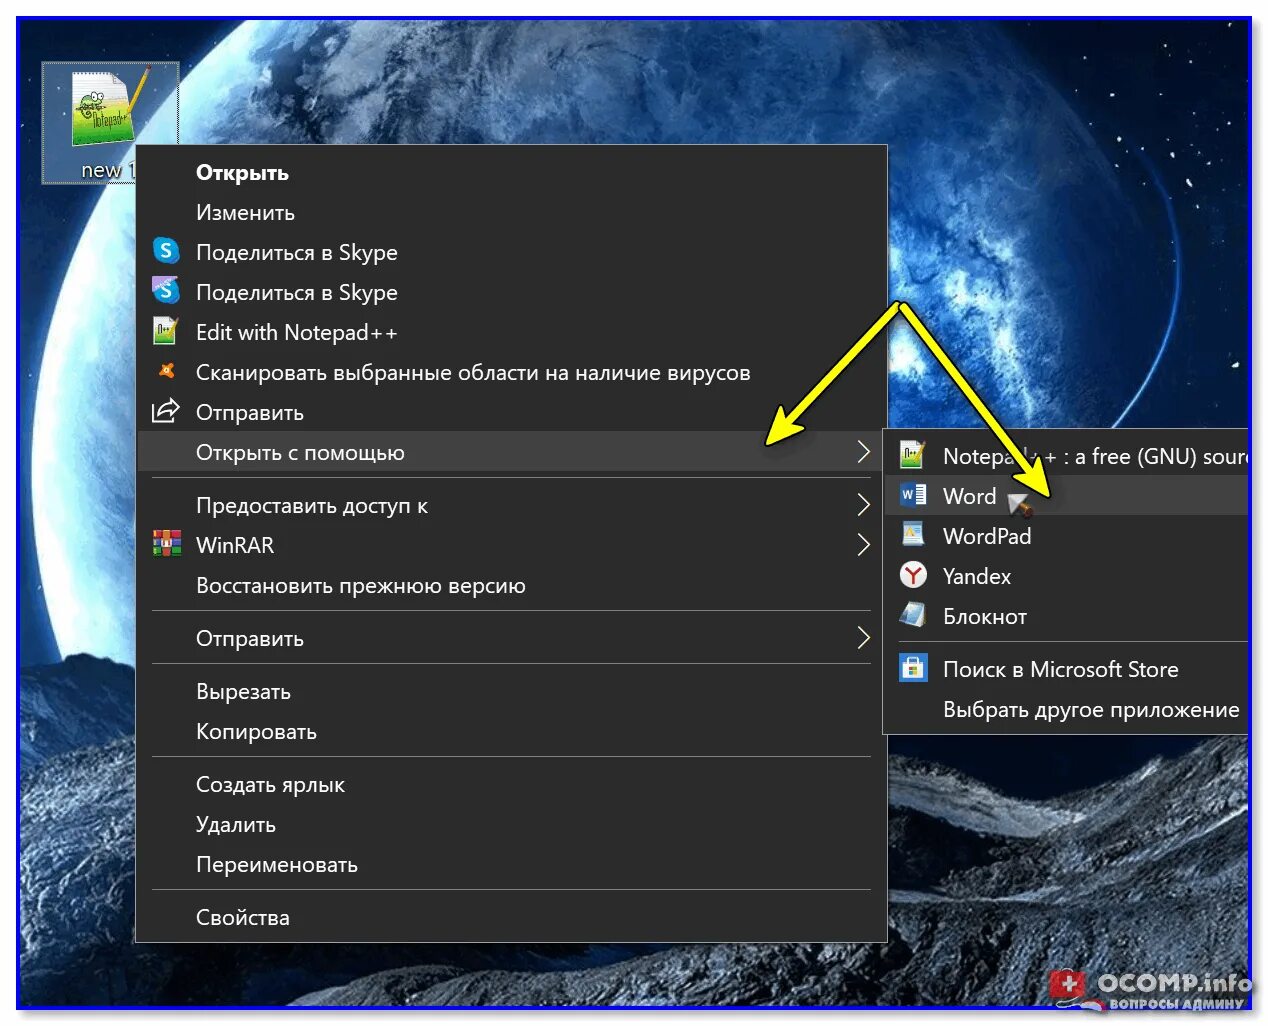Click the first Skype icon in context menu

coord(165,251)
